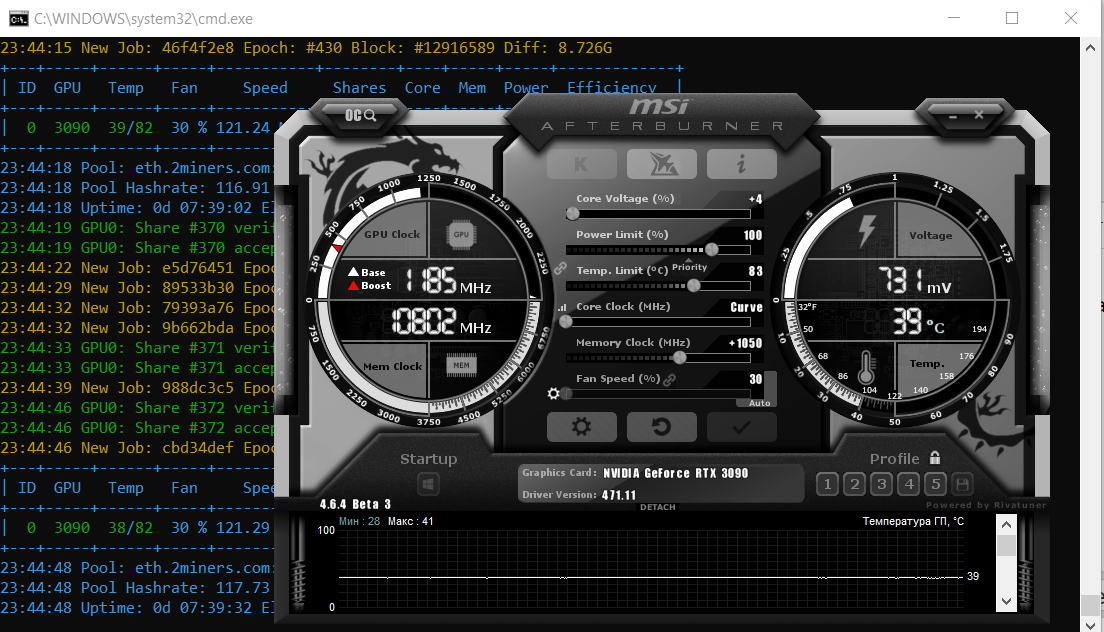Click the Температура ГП, °C graph label
Screen dimensions: 1104x632
913,522
